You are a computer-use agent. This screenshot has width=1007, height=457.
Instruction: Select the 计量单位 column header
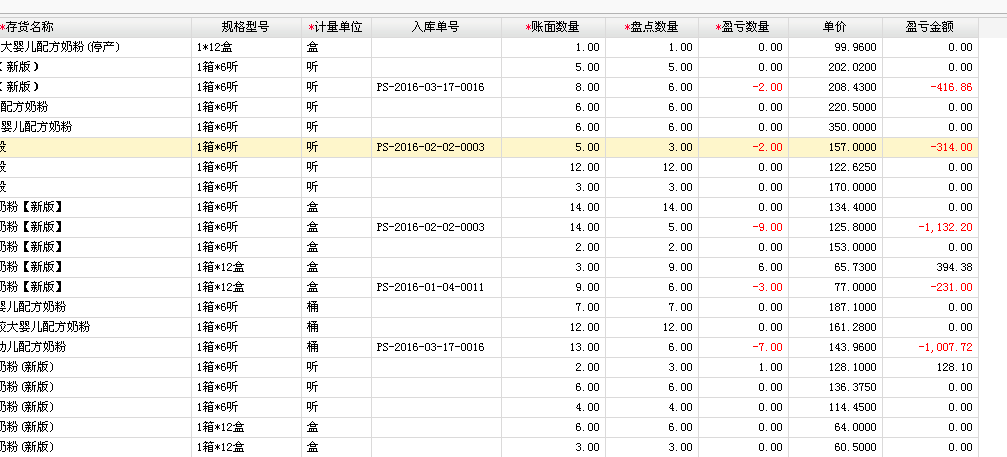pyautogui.click(x=336, y=27)
